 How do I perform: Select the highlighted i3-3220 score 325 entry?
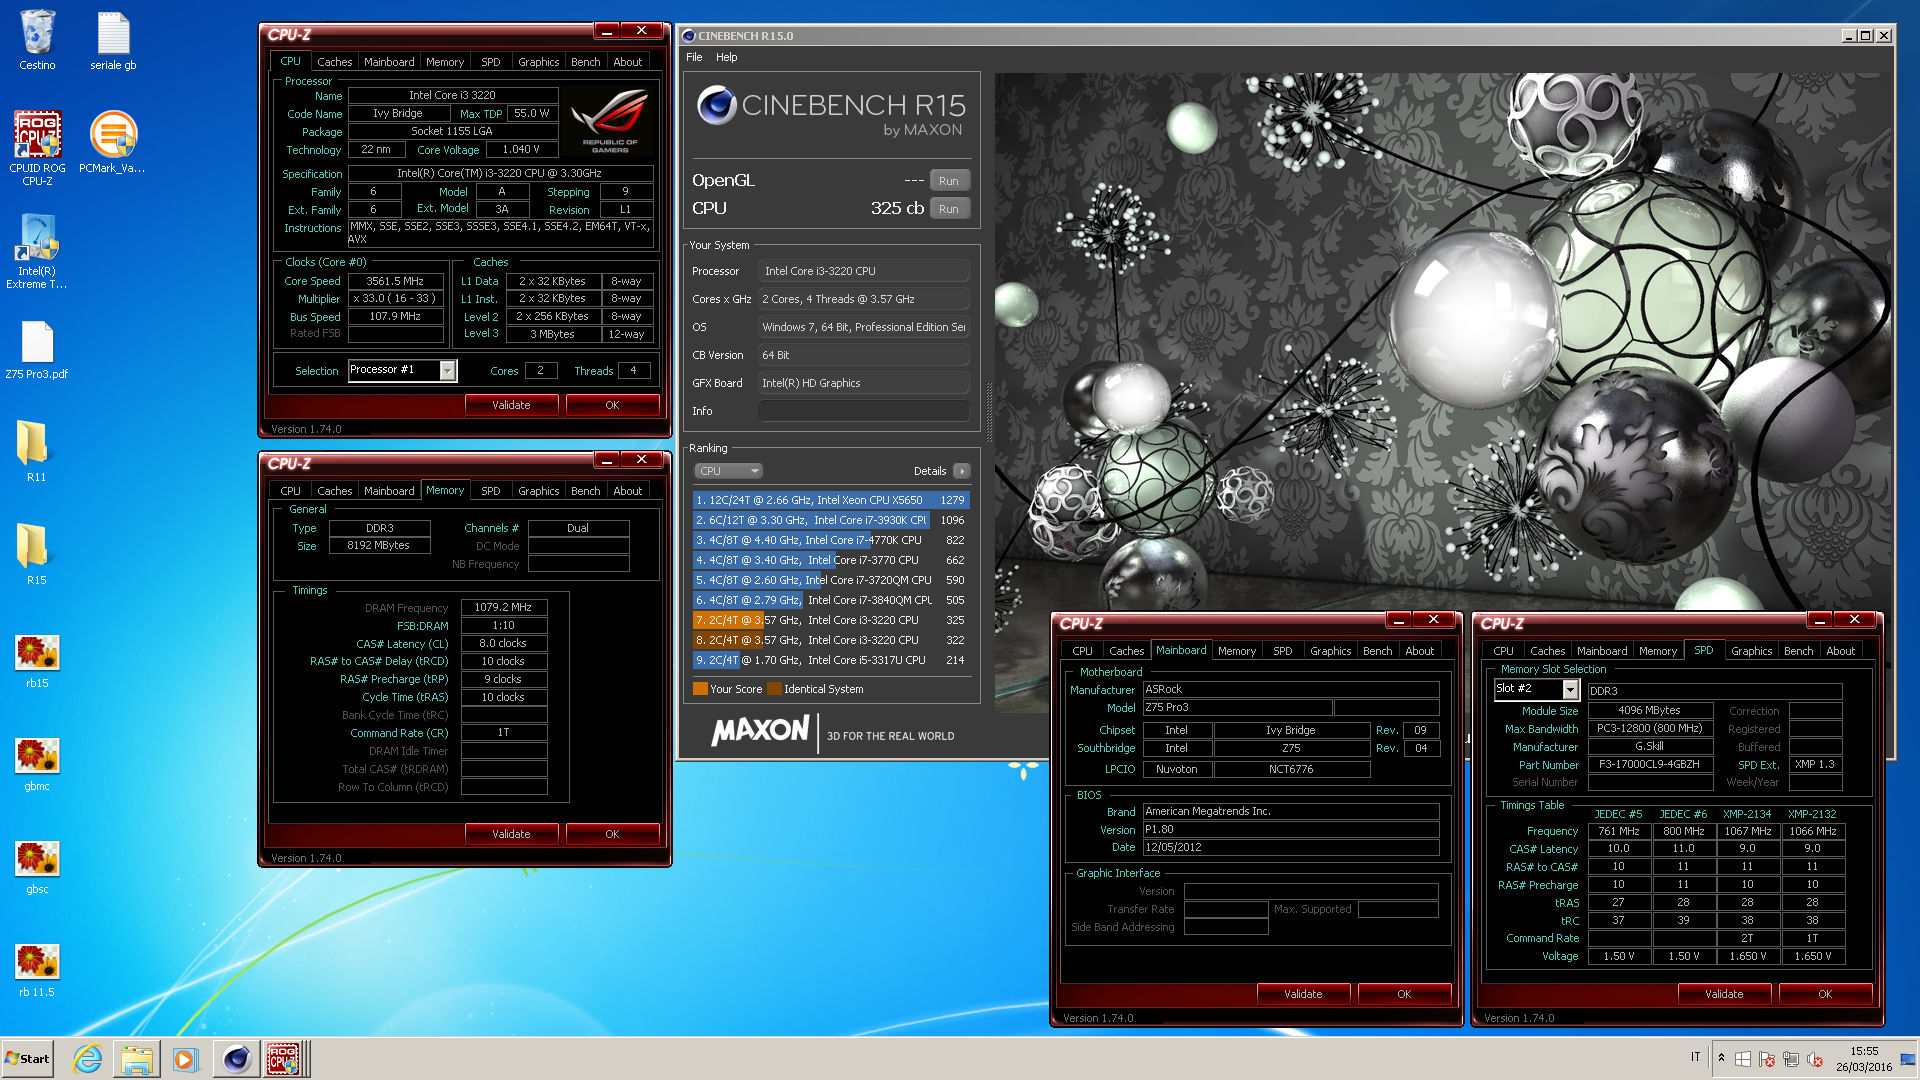[x=830, y=620]
